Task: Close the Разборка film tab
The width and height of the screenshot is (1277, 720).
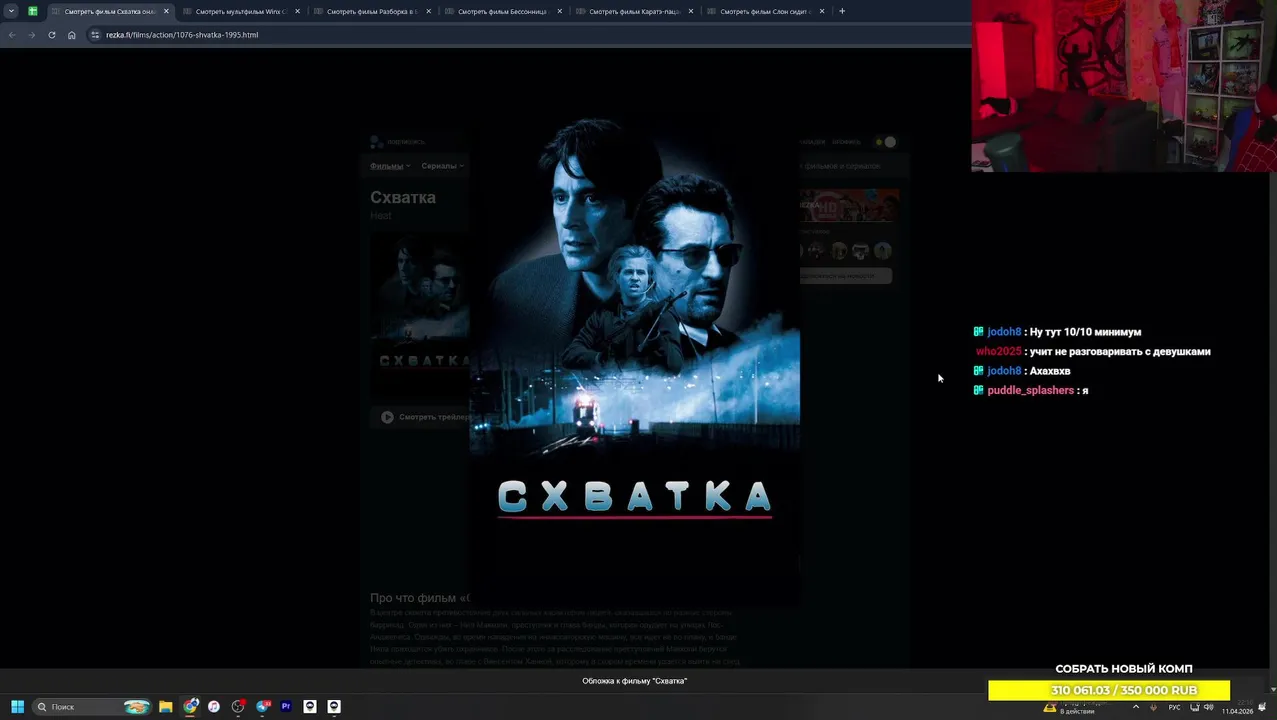Action: (x=429, y=11)
